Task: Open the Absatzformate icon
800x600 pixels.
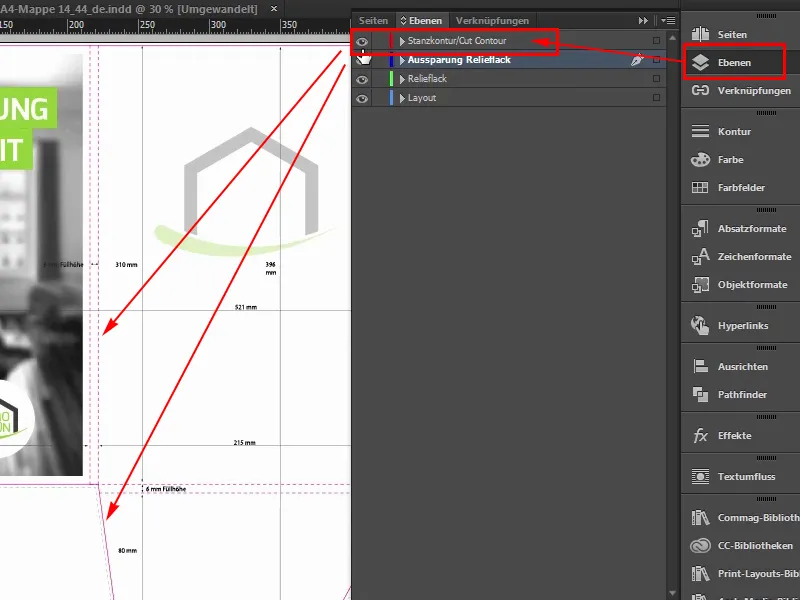Action: coord(700,229)
